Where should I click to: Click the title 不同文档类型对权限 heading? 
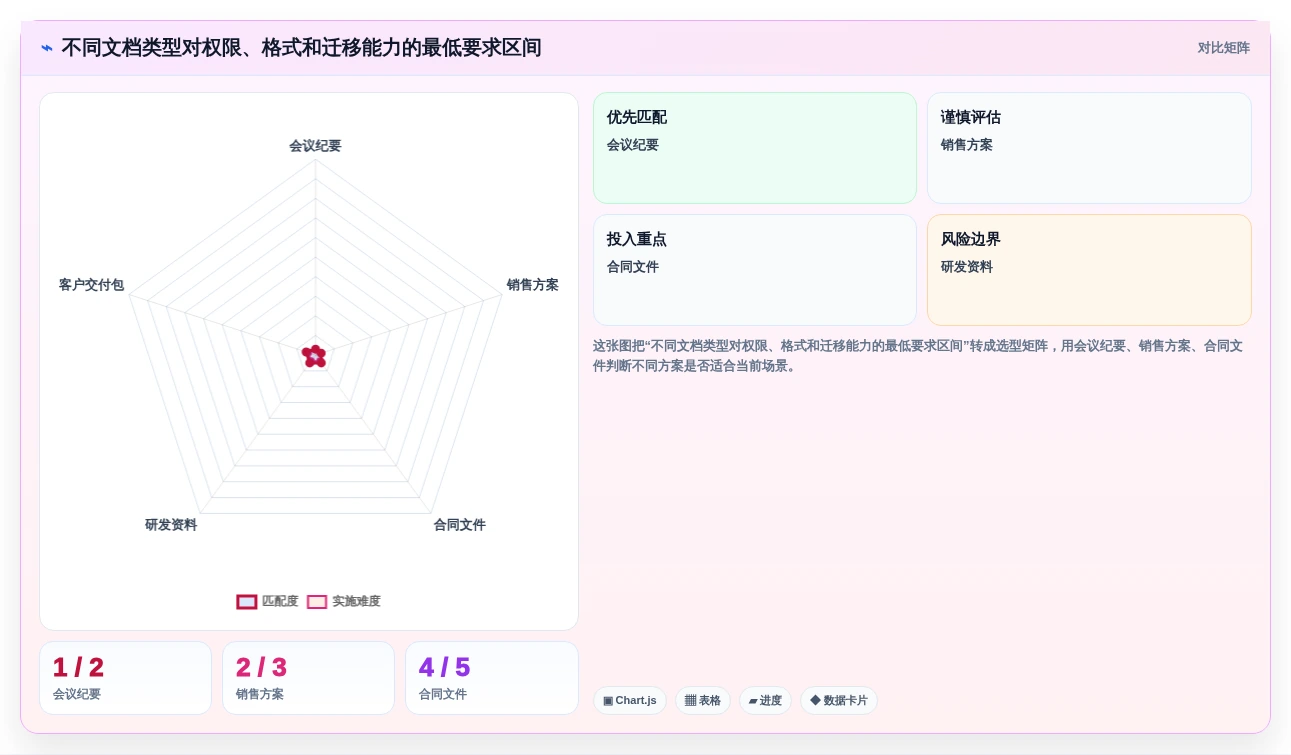(x=301, y=48)
